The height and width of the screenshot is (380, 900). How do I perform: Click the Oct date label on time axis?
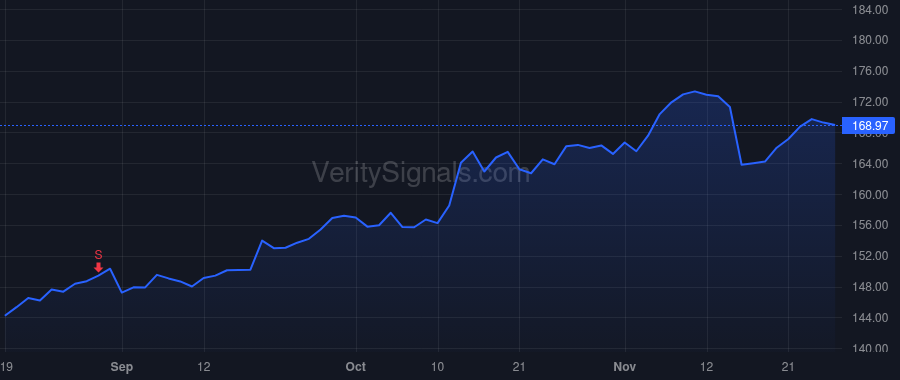click(x=356, y=367)
